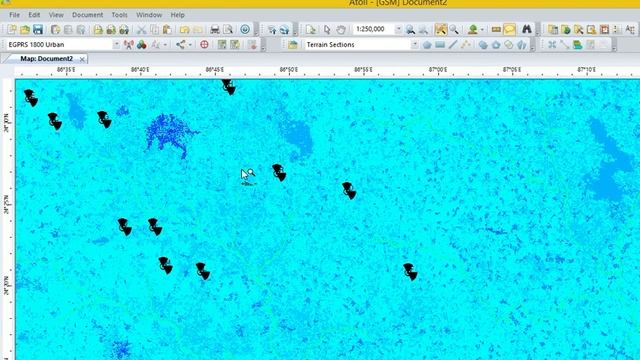Select the draw rectangle shape tool

(x=440, y=44)
